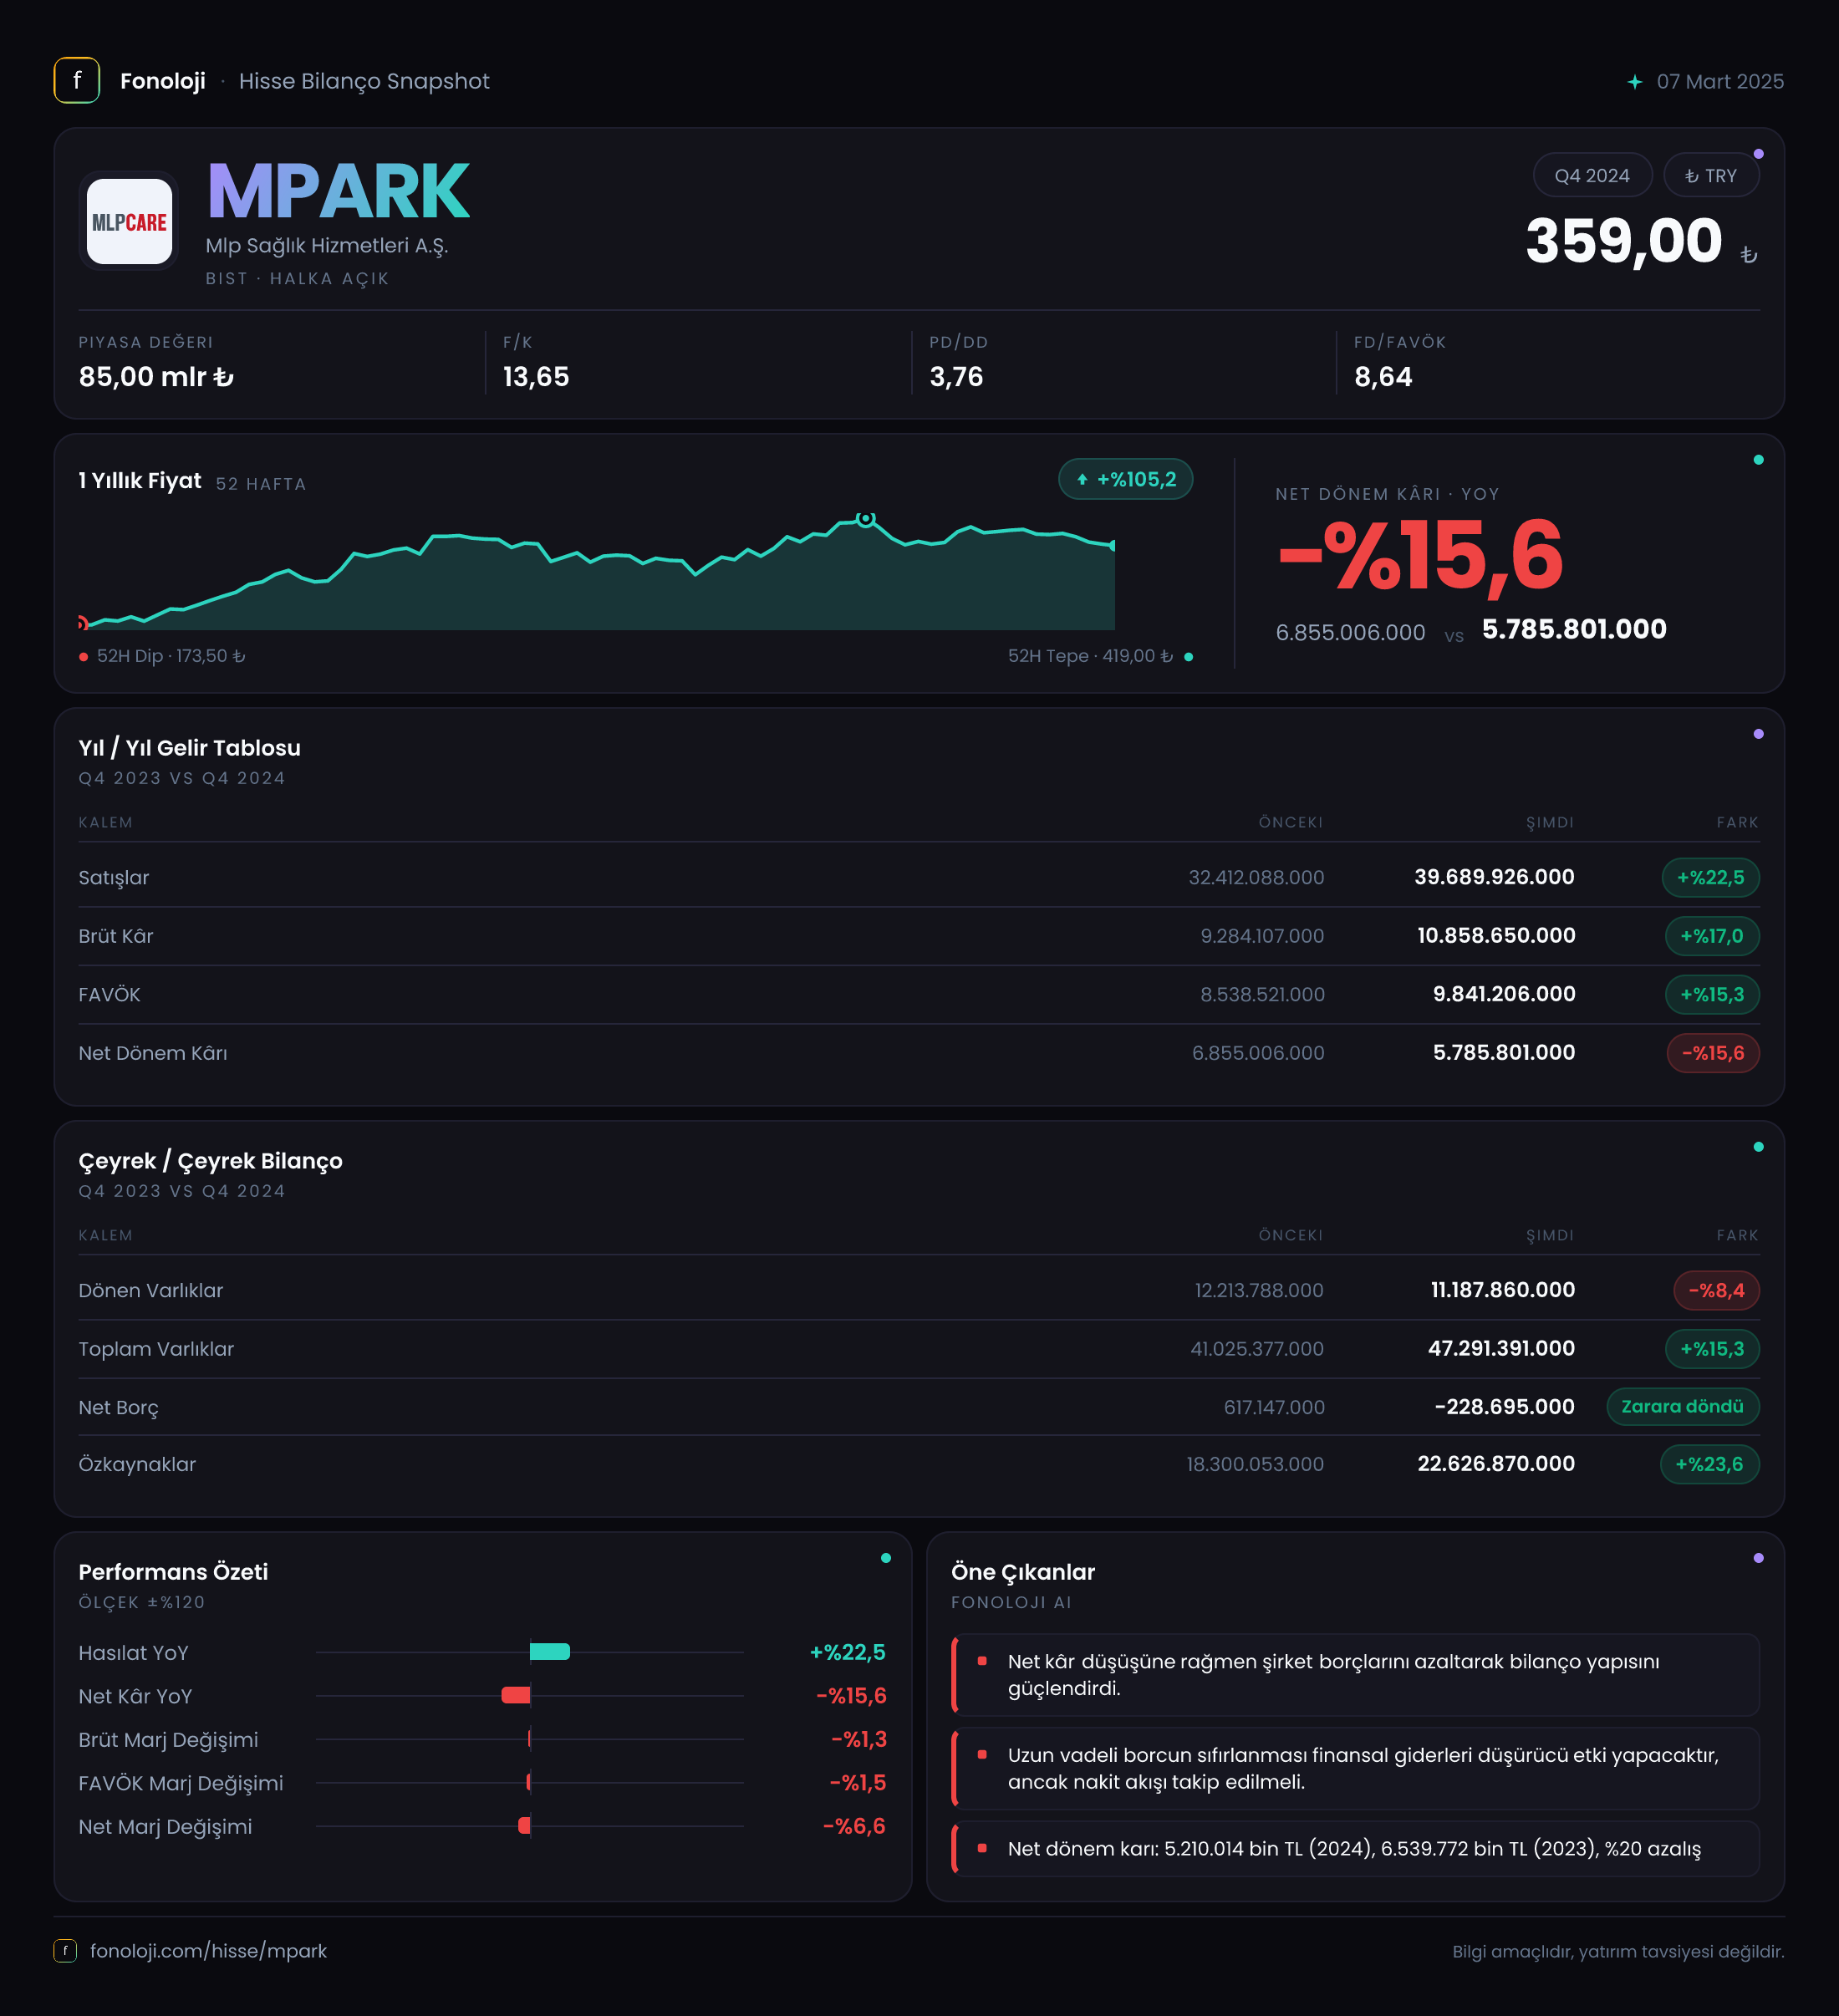This screenshot has height=2016, width=1839.
Task: Click the FAVÖK previous value 8.538.521.000
Action: point(1262,995)
